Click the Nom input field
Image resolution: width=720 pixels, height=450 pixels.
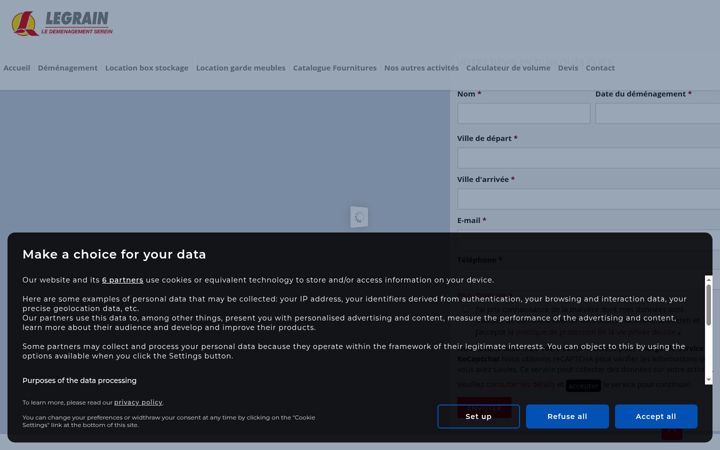(523, 113)
